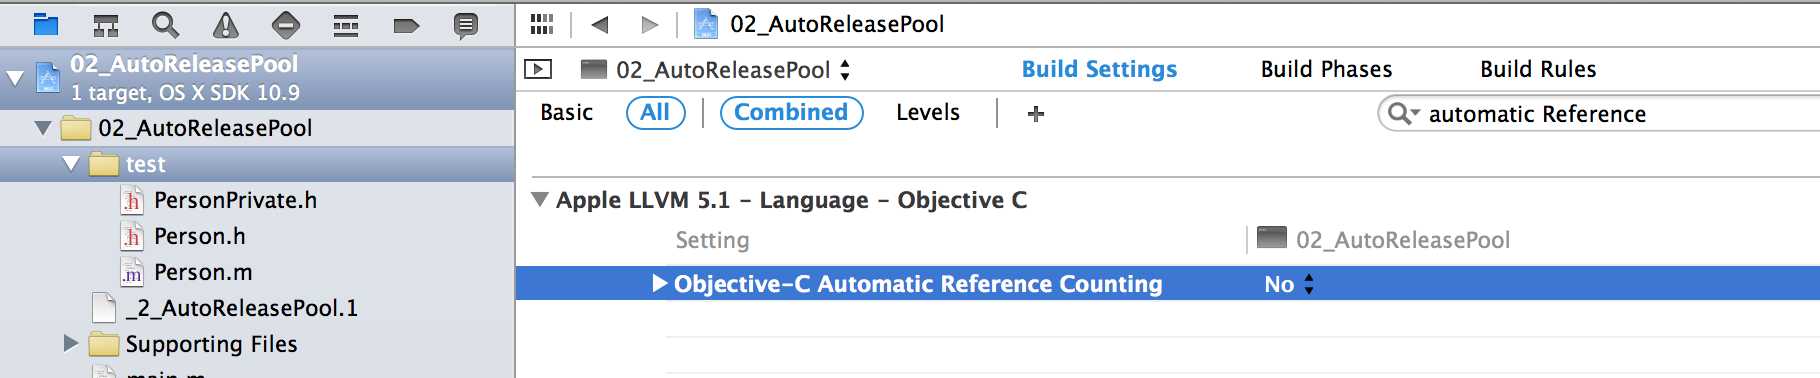Expand the Supporting Files folder
Screen dimensions: 1820x378
(70, 343)
